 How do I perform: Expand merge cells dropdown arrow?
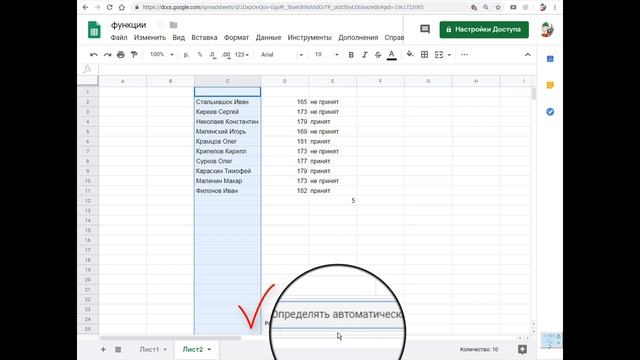[449, 55]
